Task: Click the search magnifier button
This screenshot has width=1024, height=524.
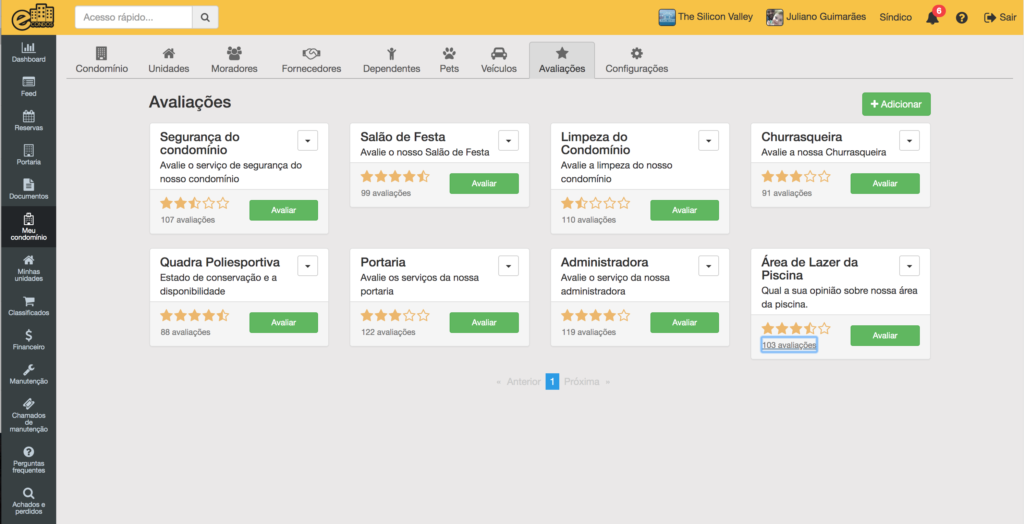Action: tap(205, 18)
